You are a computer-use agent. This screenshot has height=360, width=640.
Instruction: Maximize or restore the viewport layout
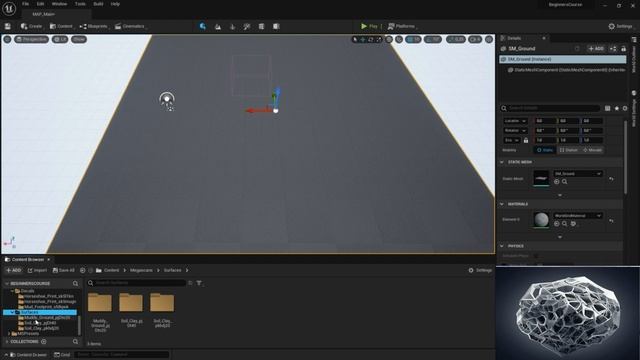click(x=489, y=40)
